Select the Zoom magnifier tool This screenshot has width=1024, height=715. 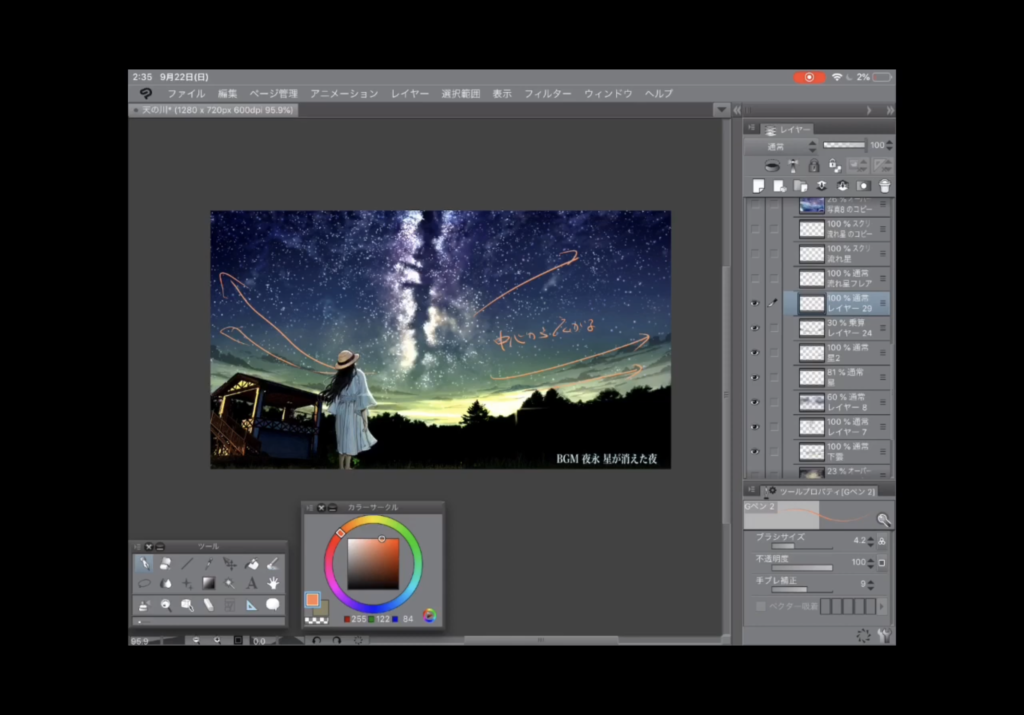(165, 605)
